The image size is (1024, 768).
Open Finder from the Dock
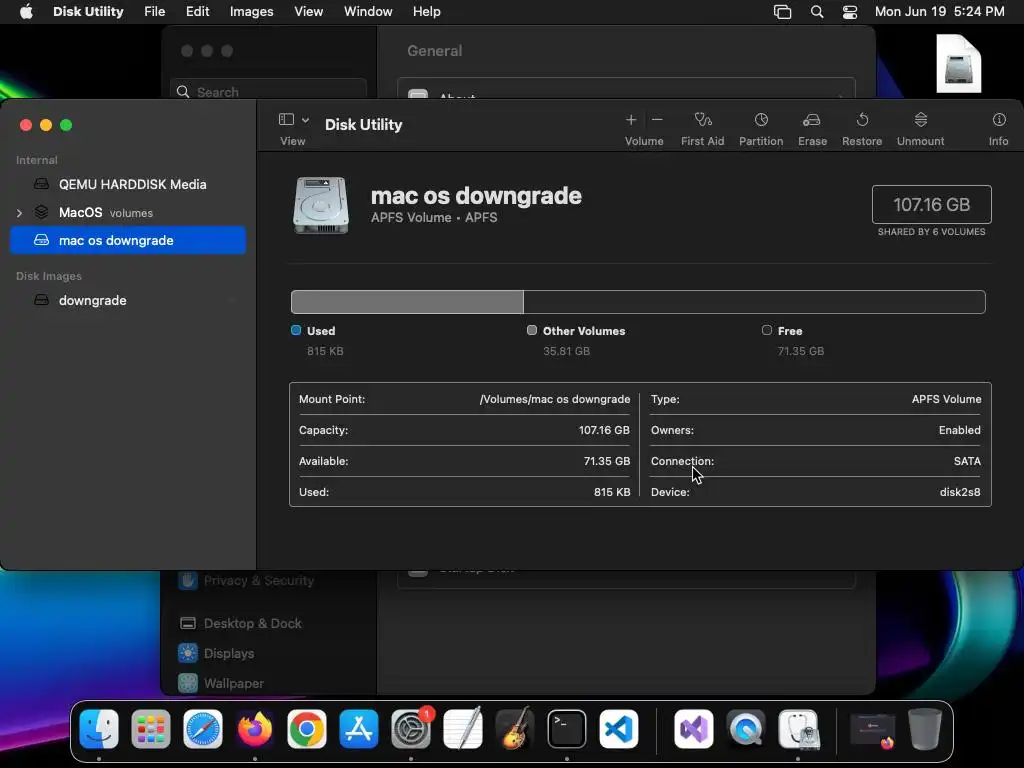pos(99,729)
